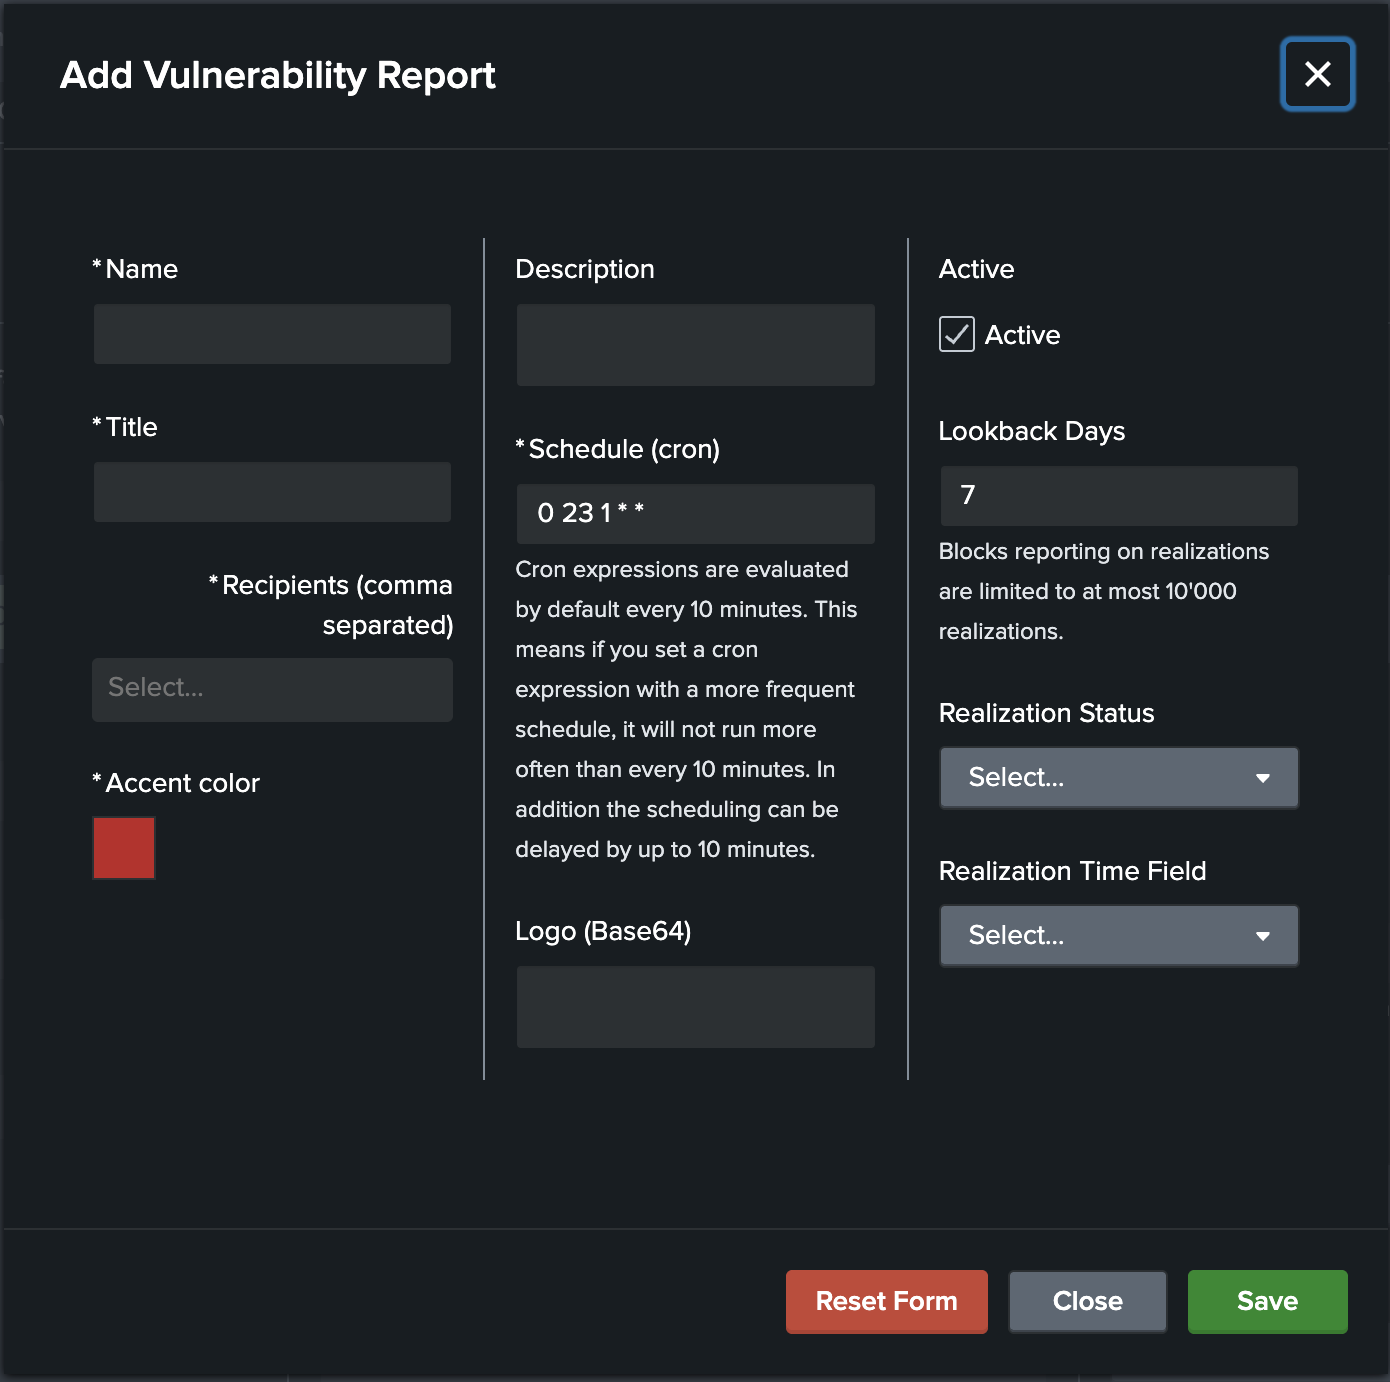
Task: Open the Realization Status dropdown arrow
Action: coord(1263,777)
